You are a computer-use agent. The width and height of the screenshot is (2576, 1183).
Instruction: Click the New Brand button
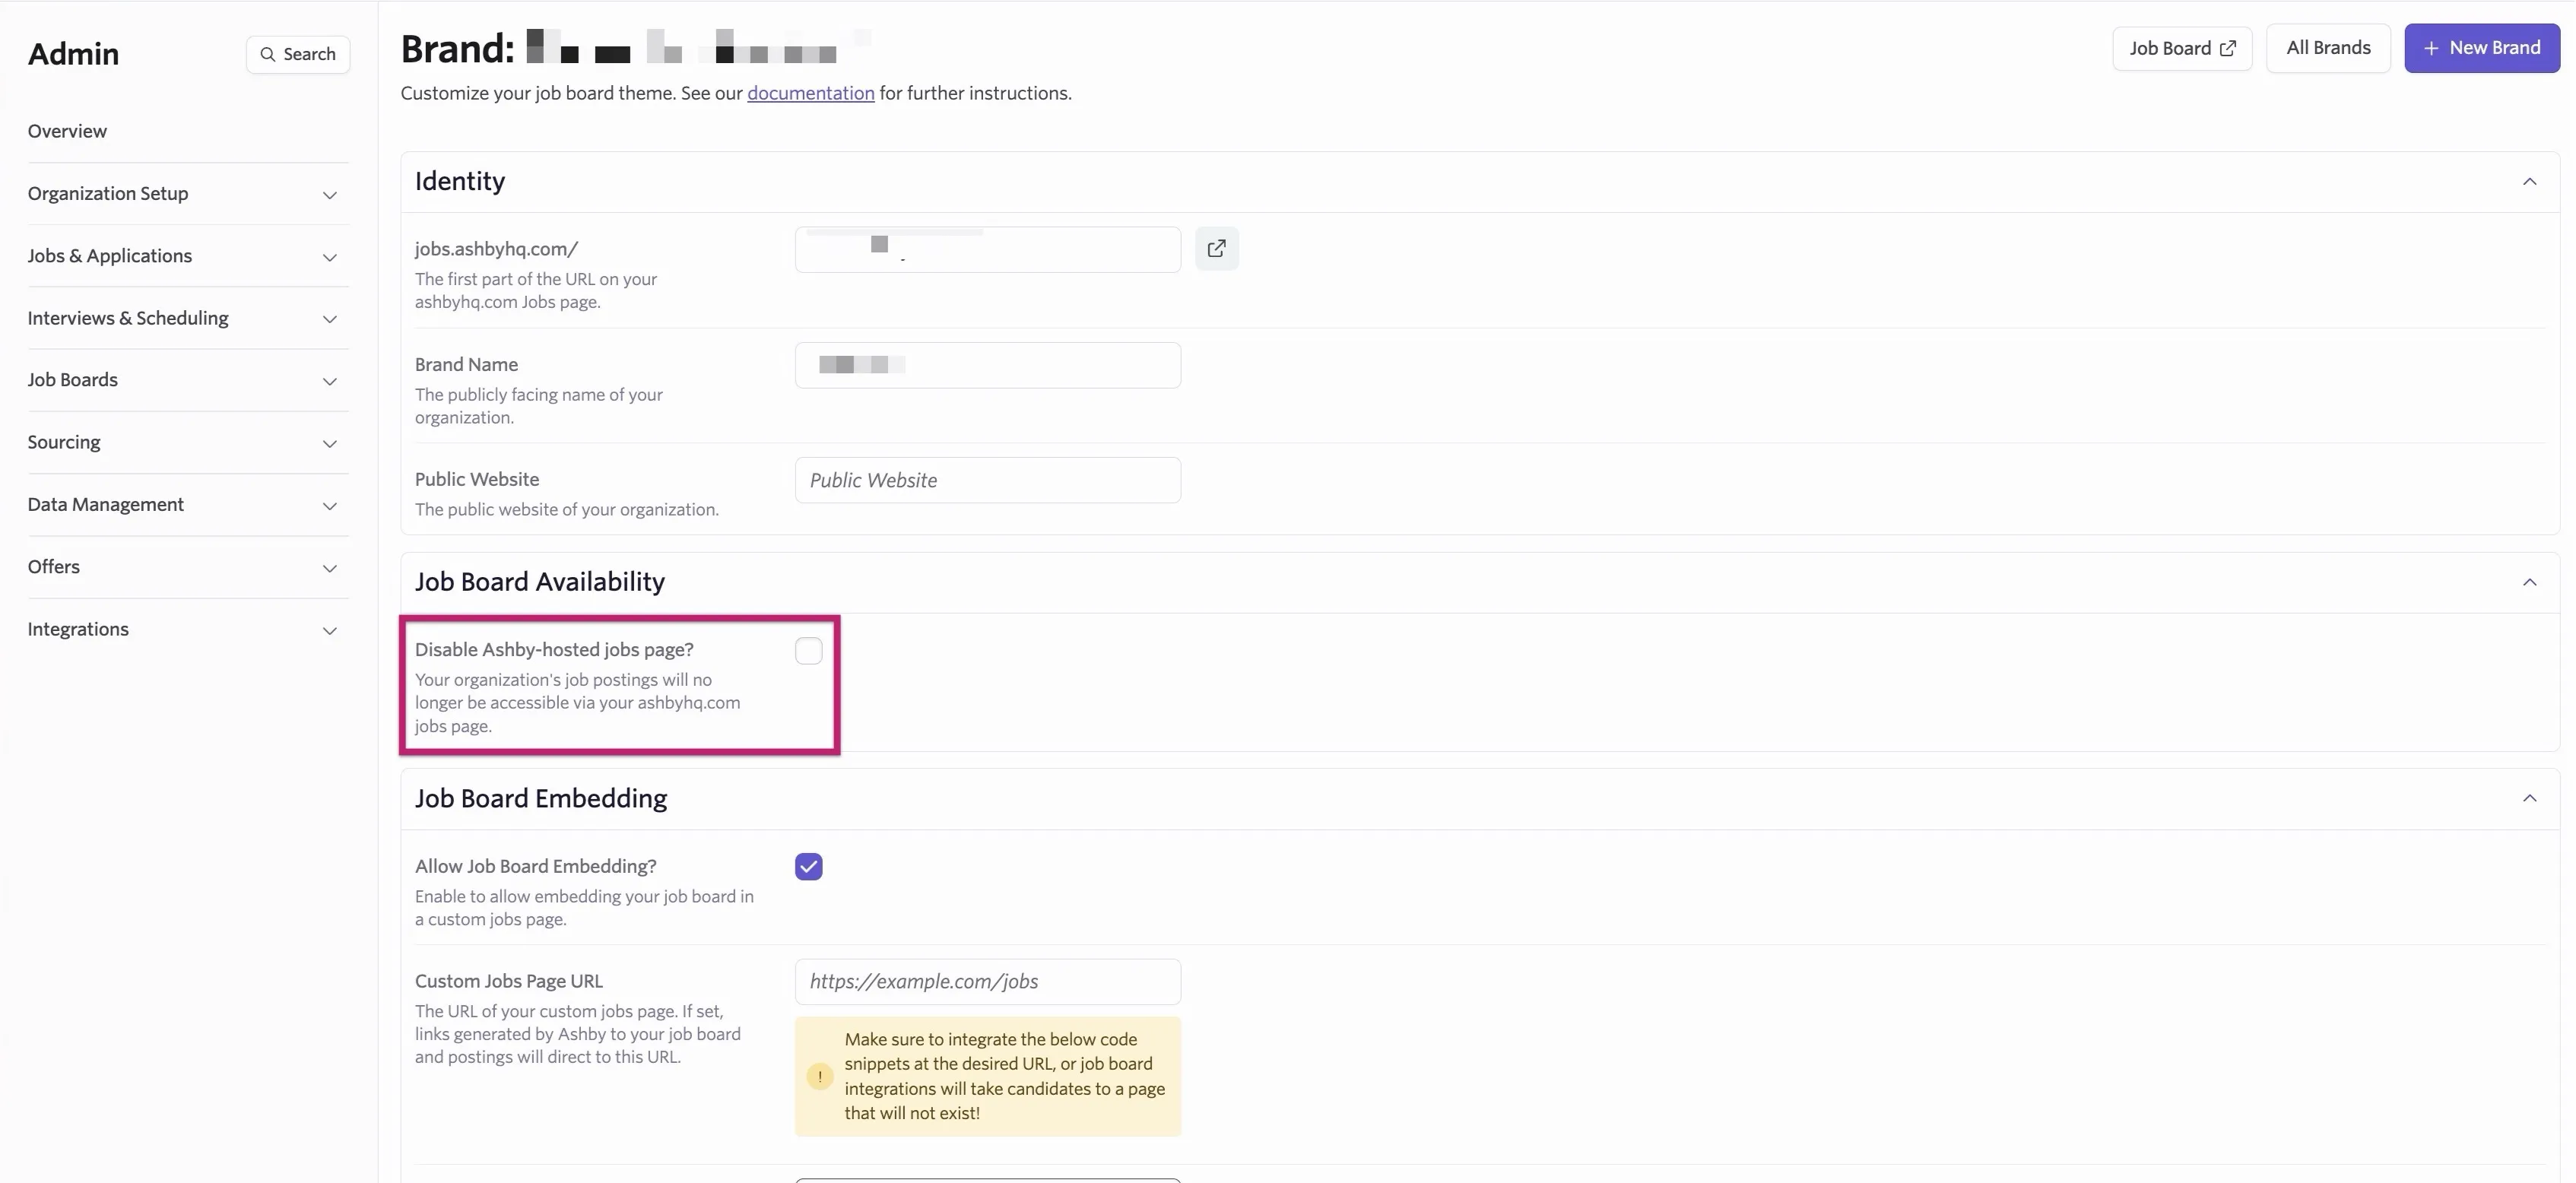pos(2481,48)
